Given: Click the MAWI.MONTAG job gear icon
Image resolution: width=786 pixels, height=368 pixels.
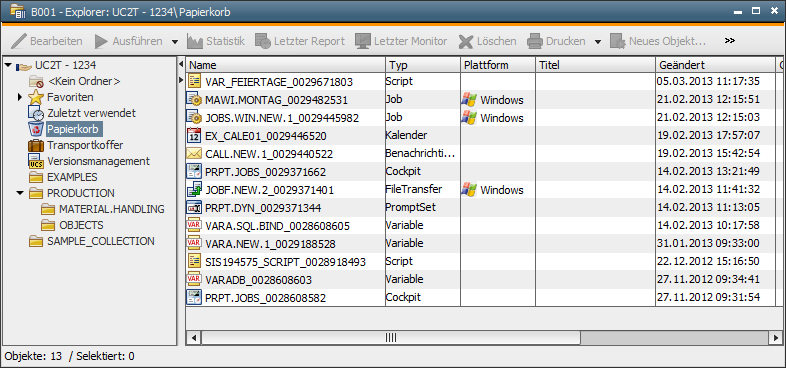Looking at the screenshot, I should [x=194, y=99].
